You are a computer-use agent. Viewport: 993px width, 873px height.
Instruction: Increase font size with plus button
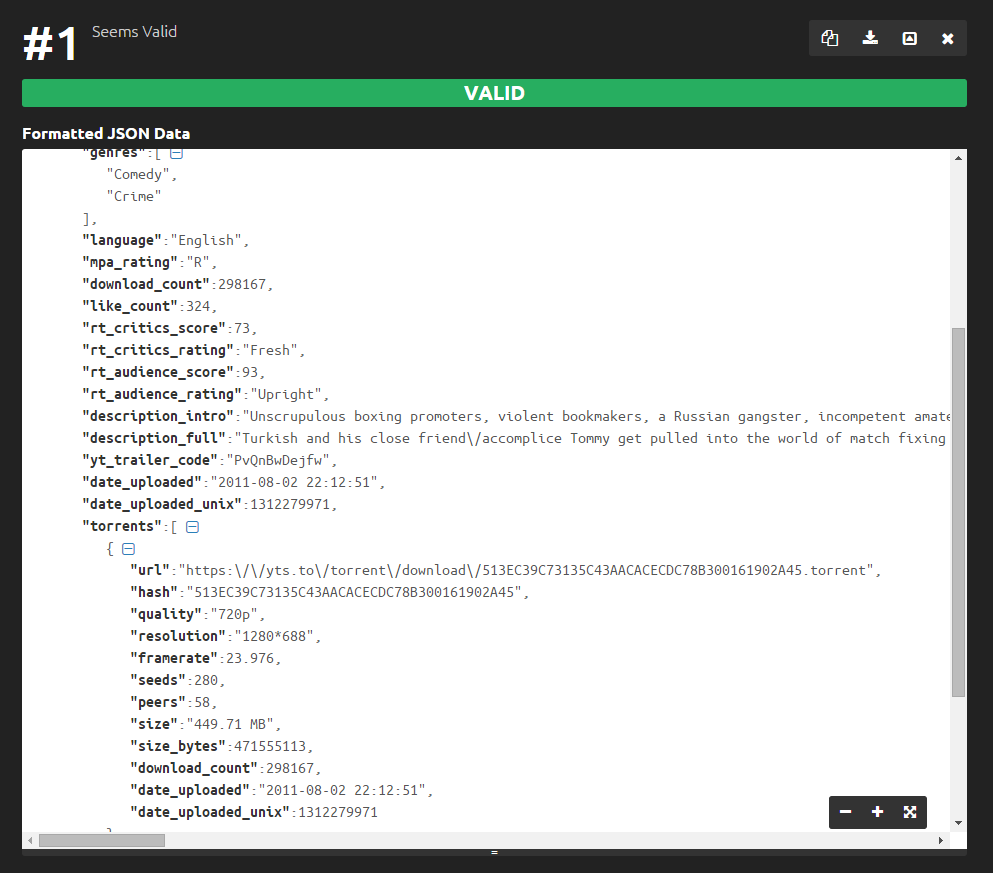[877, 812]
